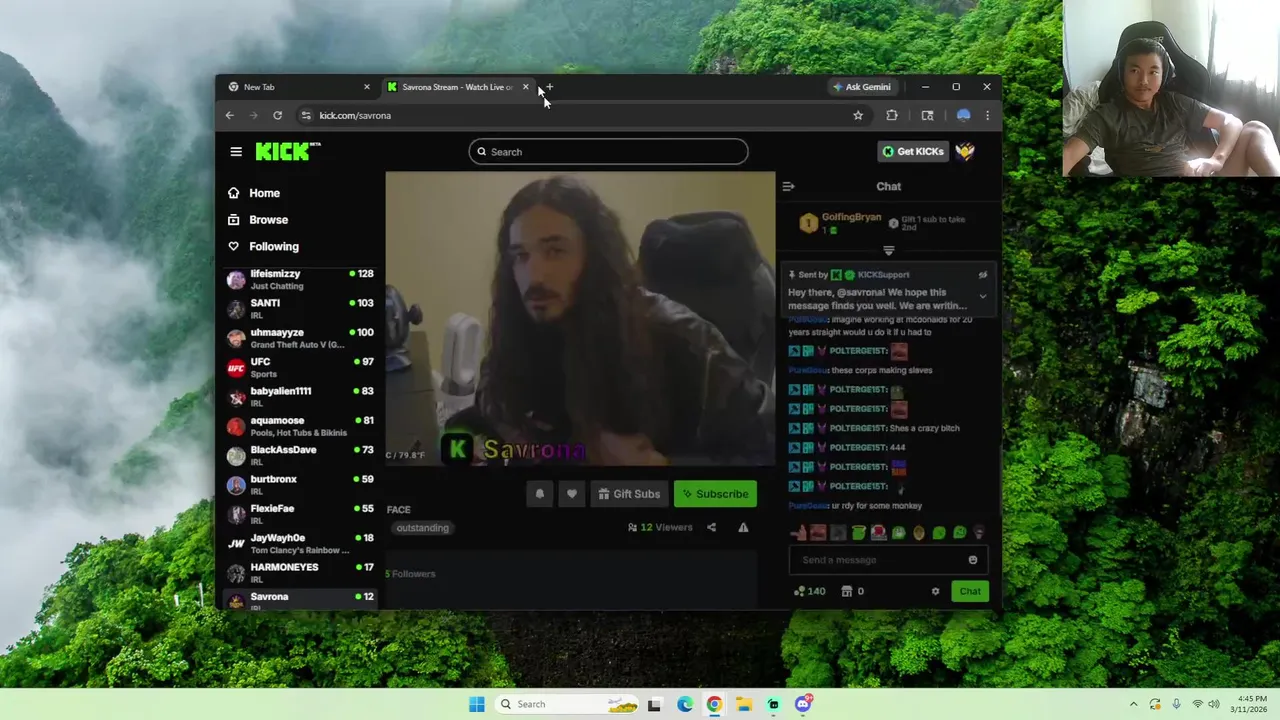This screenshot has width=1280, height=720.
Task: Go back to the previous page
Action: (230, 115)
